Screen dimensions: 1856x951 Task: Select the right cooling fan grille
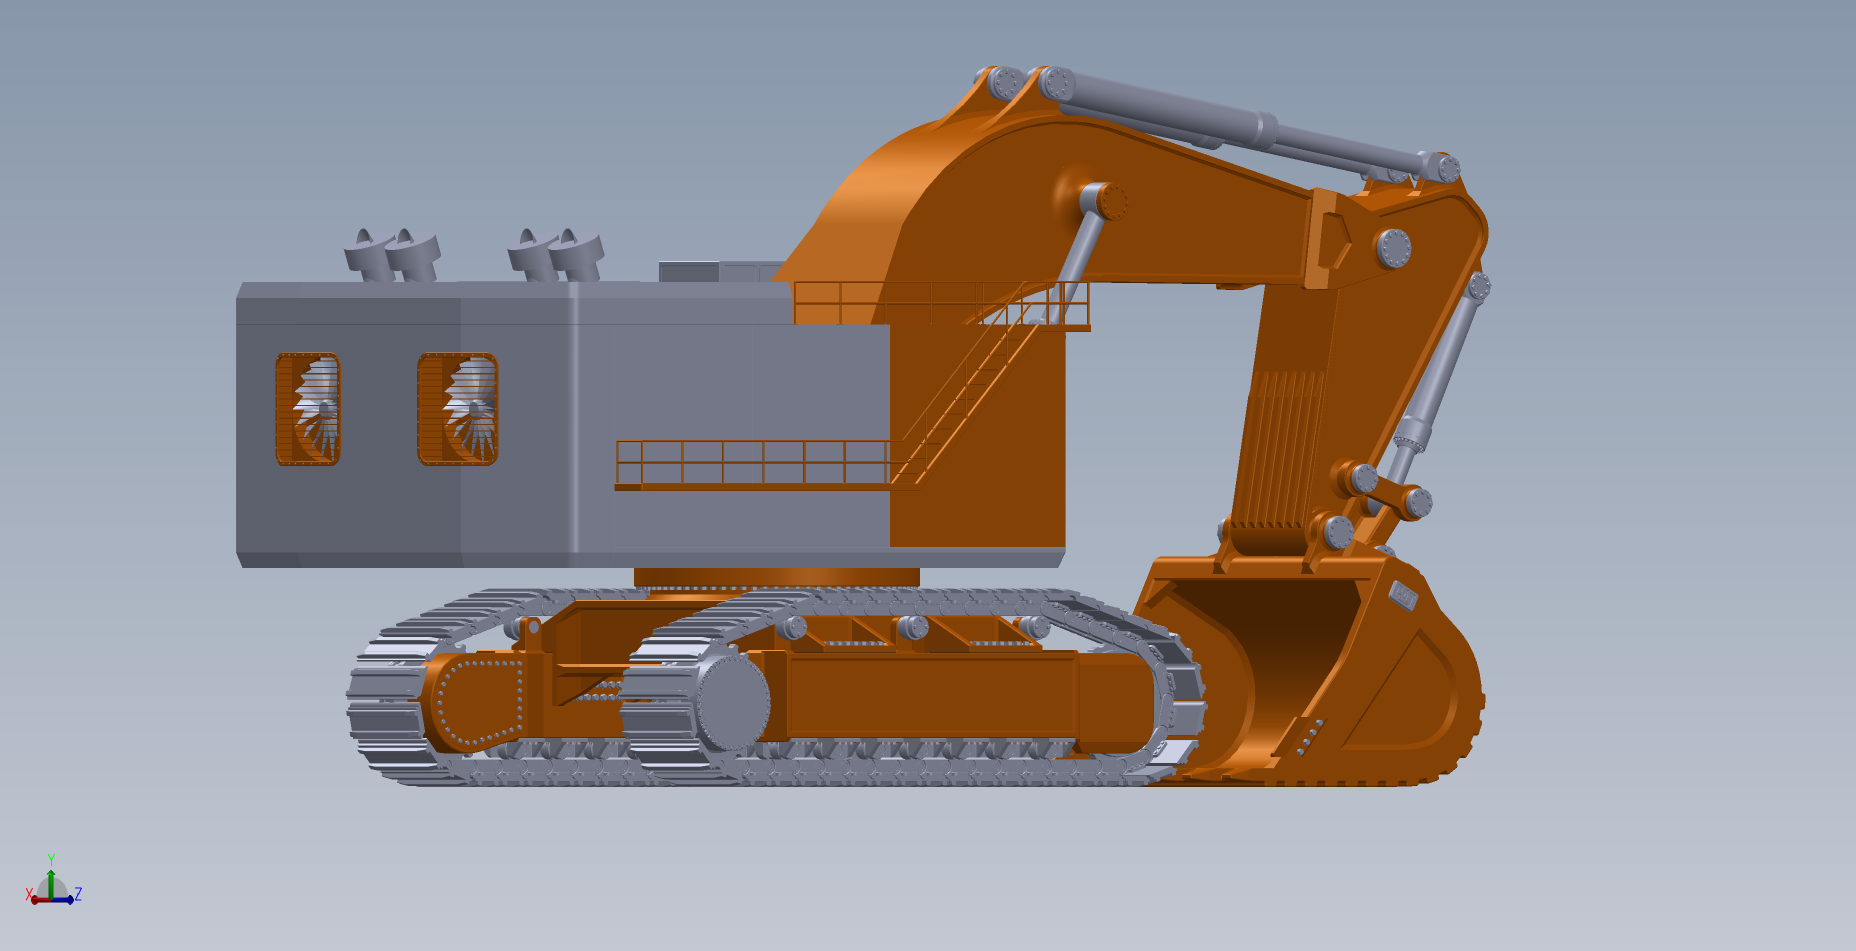click(x=458, y=409)
